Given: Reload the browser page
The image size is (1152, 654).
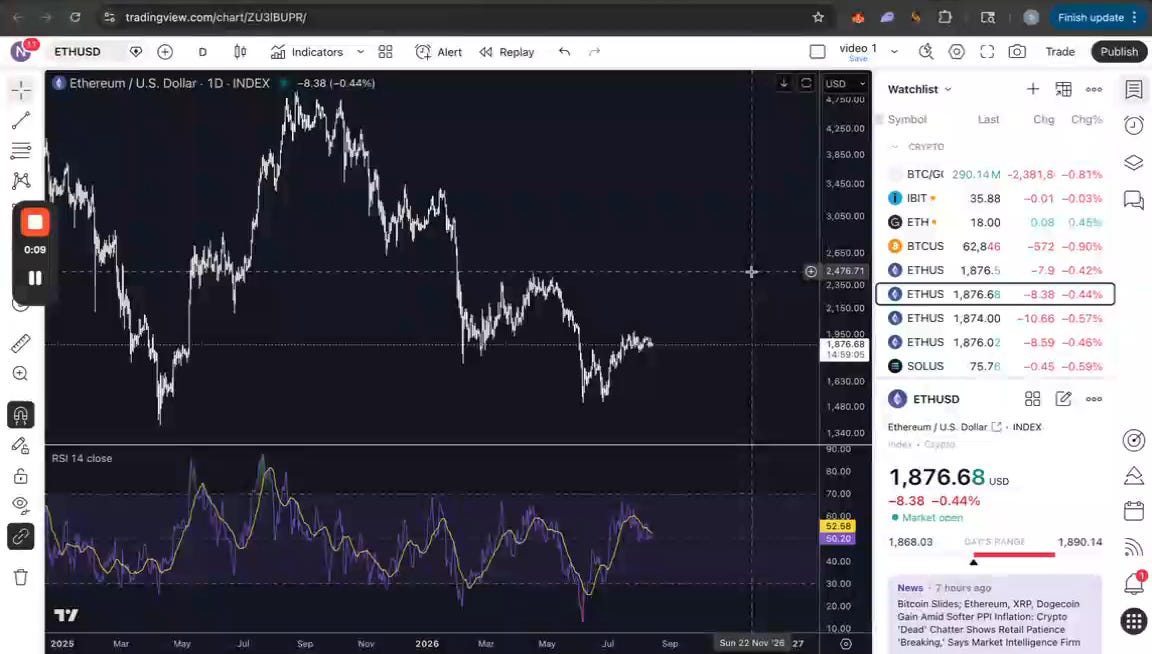Looking at the screenshot, I should click(x=75, y=17).
